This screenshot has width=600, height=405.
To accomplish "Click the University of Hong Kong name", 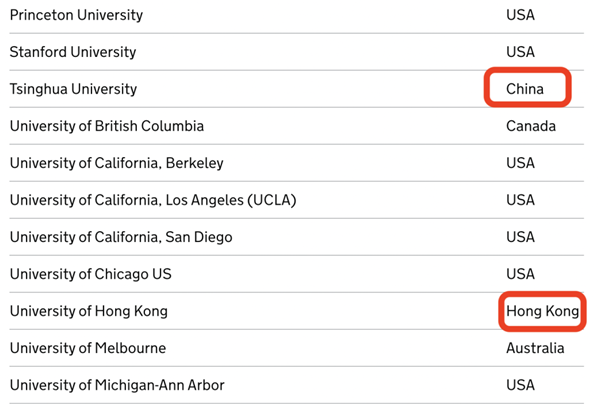I will point(89,311).
